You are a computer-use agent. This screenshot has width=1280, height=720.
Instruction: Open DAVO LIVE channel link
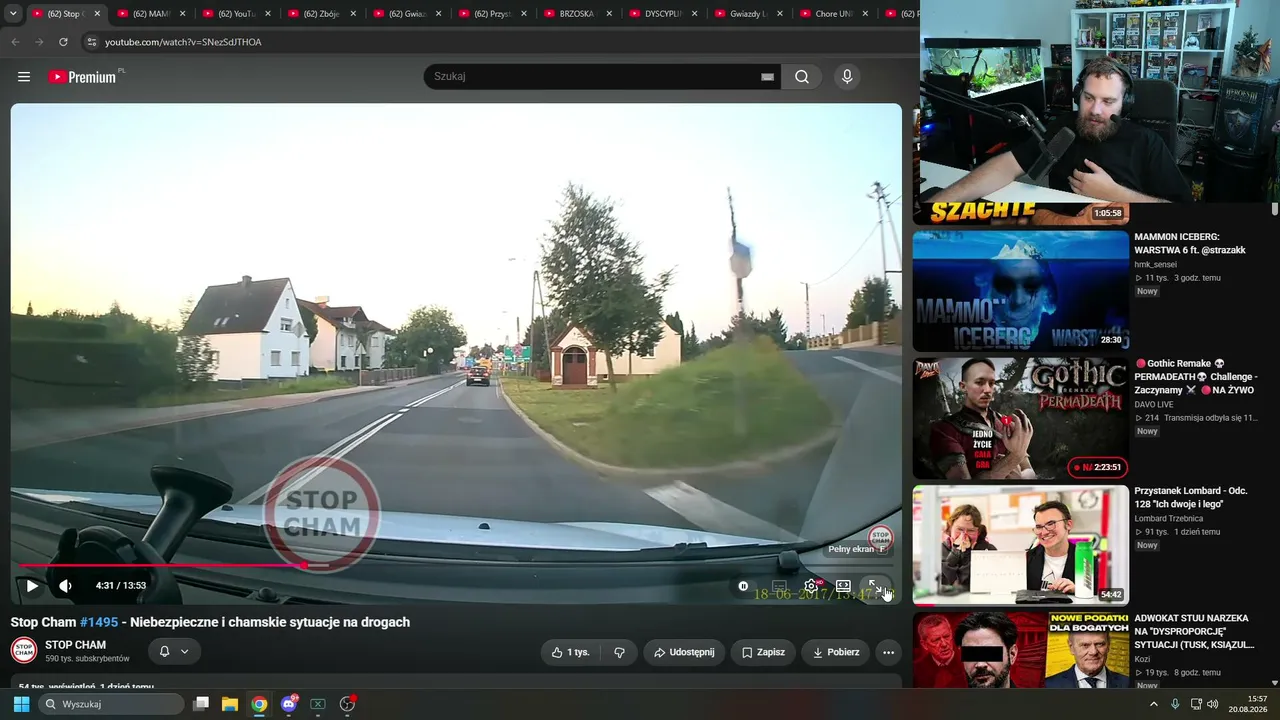point(1154,405)
